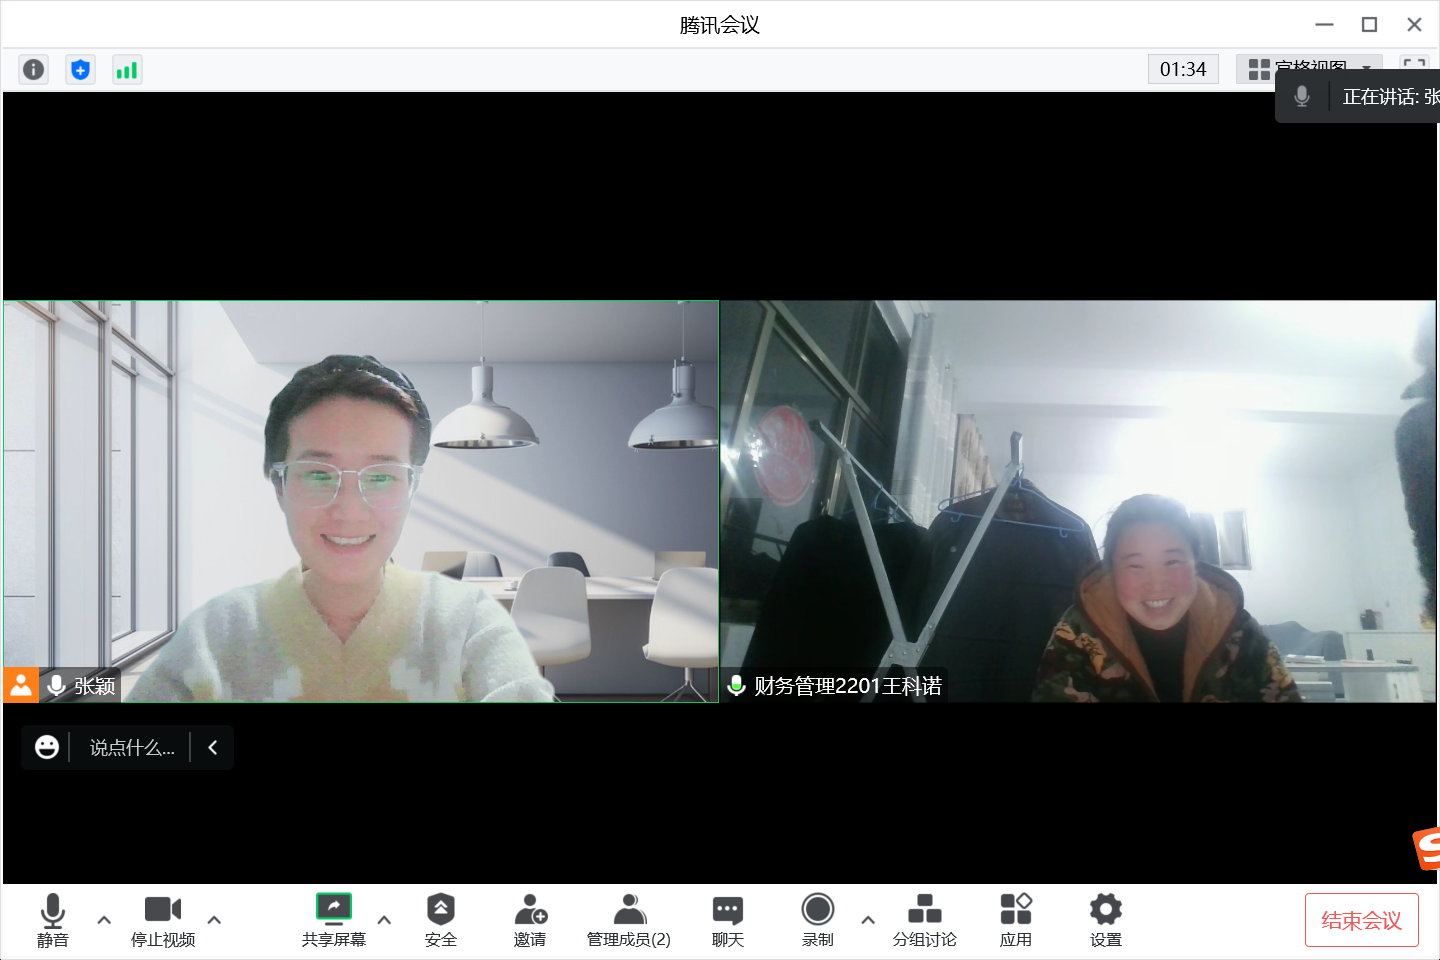Click the blue security shield icon
1440x960 pixels.
click(80, 69)
